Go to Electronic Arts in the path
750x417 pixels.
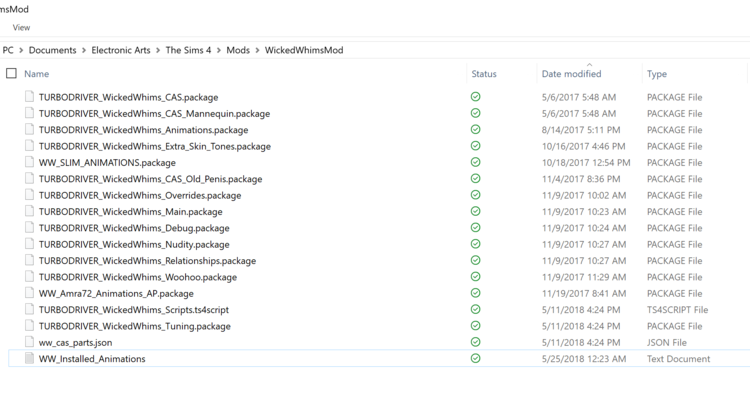121,50
